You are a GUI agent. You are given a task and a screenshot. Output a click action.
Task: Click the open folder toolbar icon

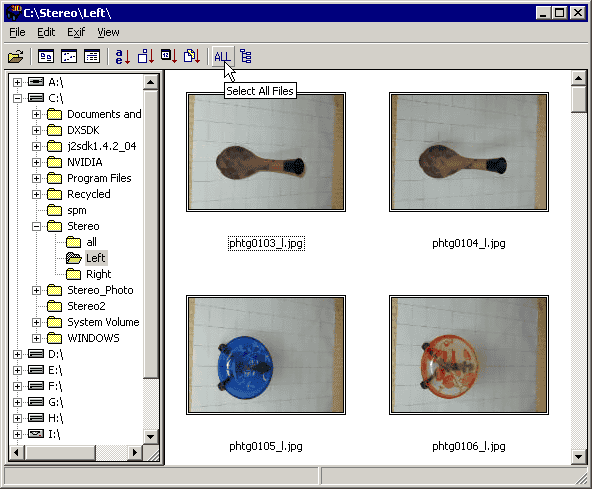tap(15, 57)
